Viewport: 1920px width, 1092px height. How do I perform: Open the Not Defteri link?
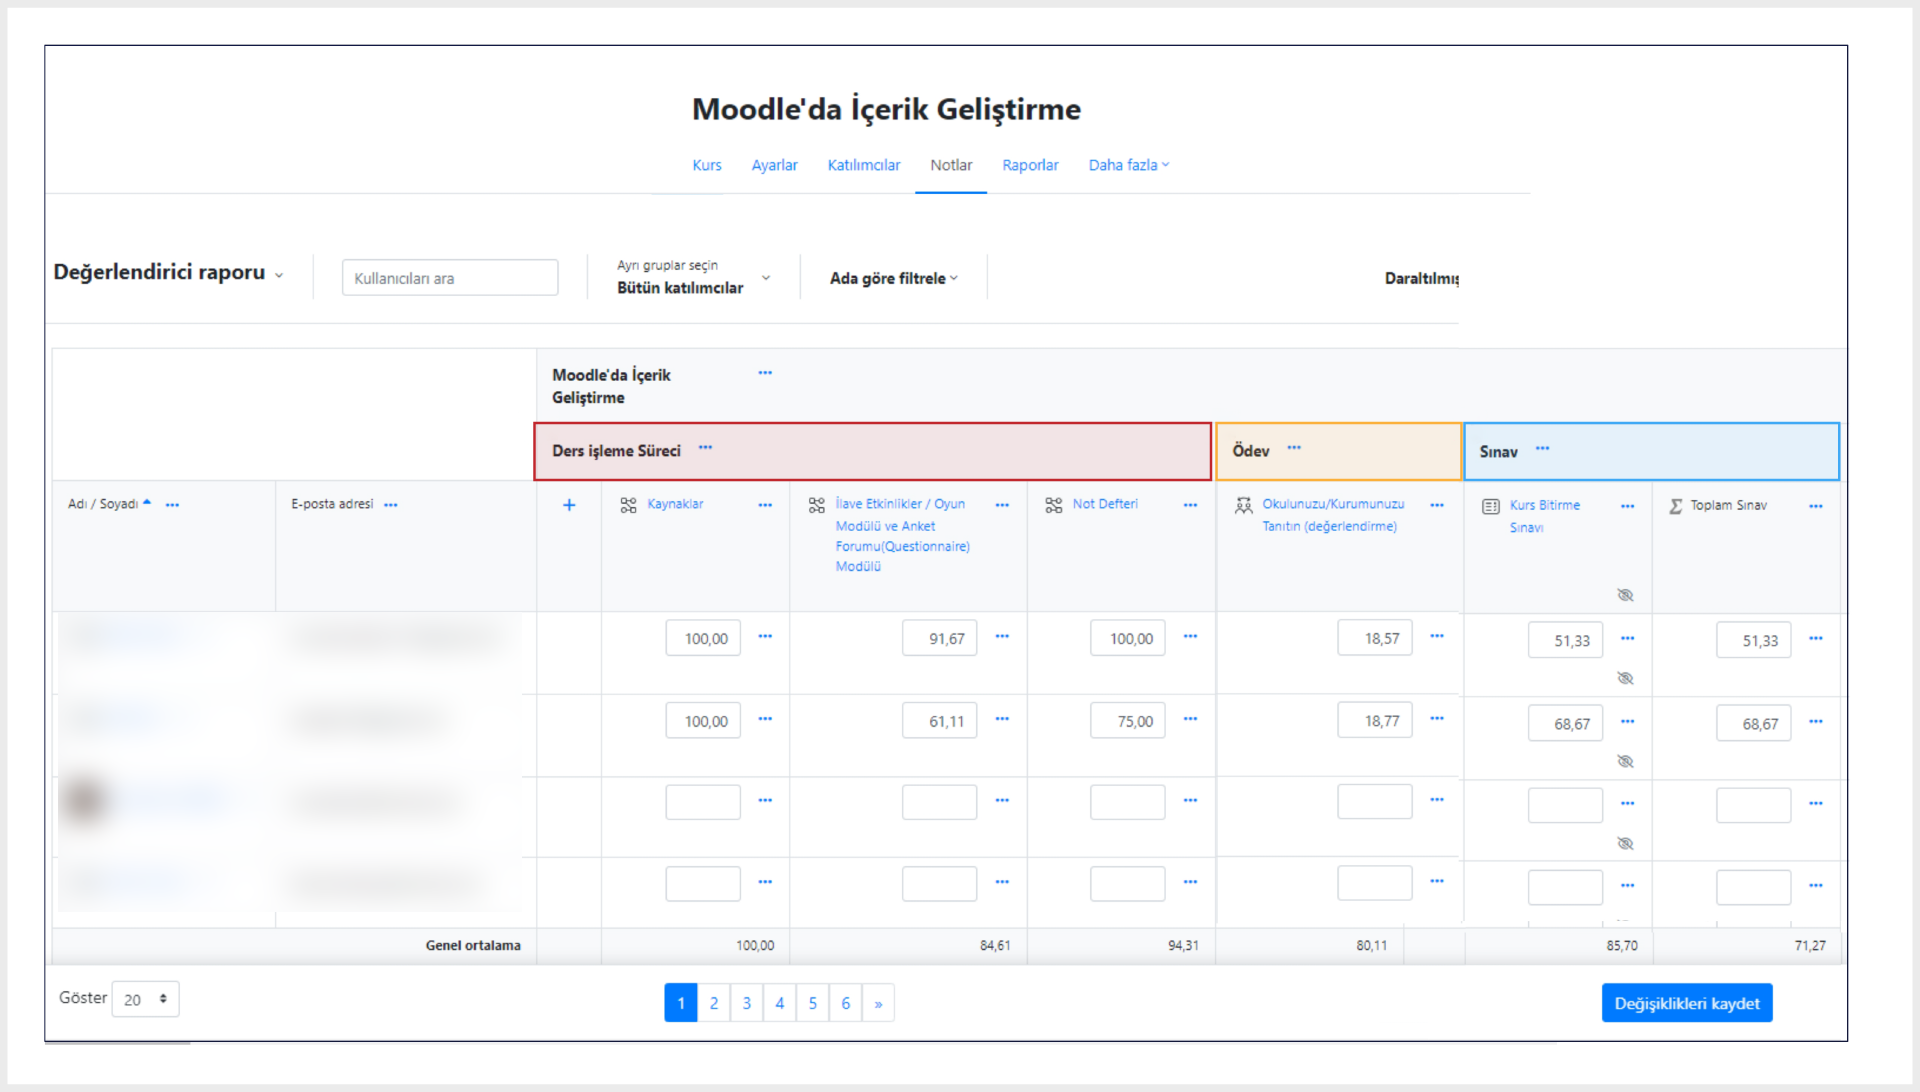click(1105, 504)
